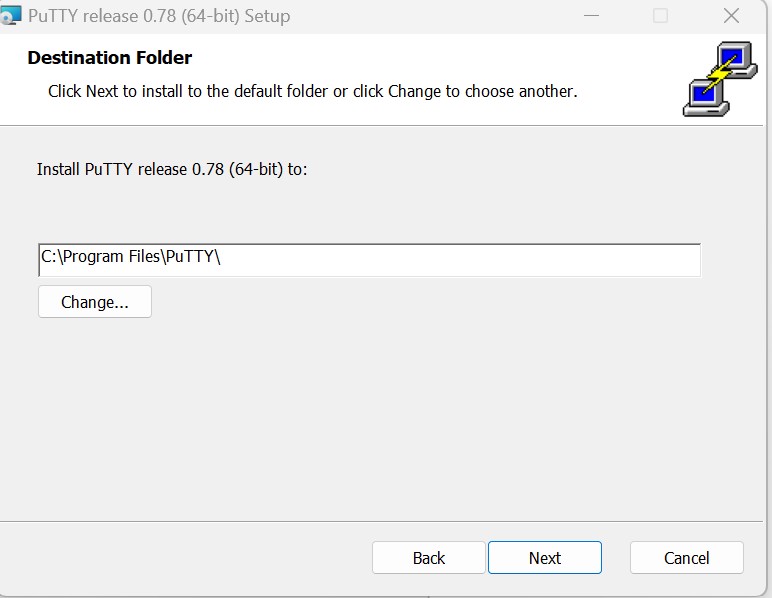
Task: Click the 'PuTTY release 0.78 (64-bit) Setup' title text
Action: tap(159, 16)
